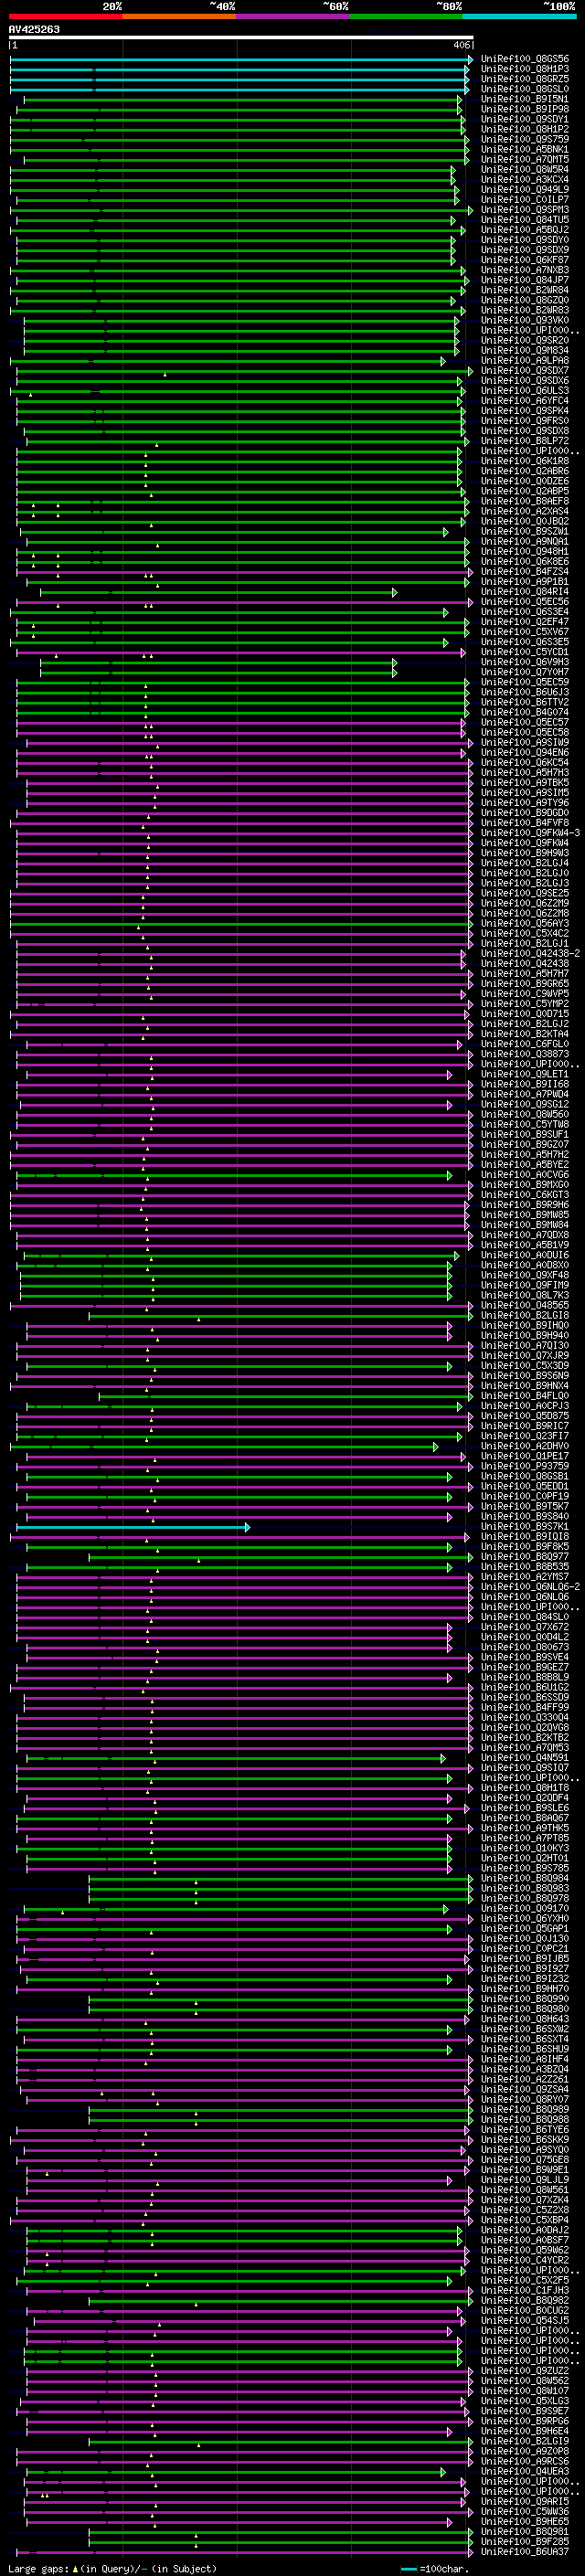The image size is (585, 2576).
Task: Click the white query sequence bar
Action: [241, 38]
